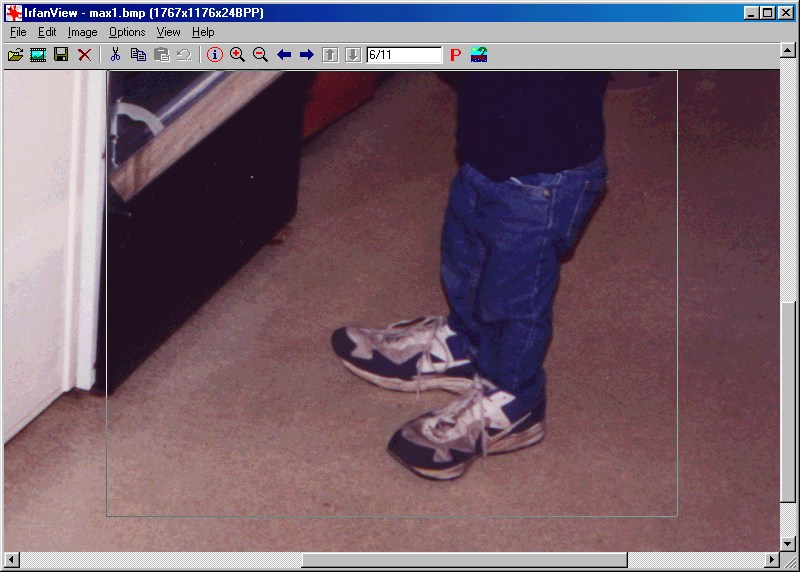Click the vertical scrollbar down arrow
Viewport: 800px width, 572px height.
(788, 543)
